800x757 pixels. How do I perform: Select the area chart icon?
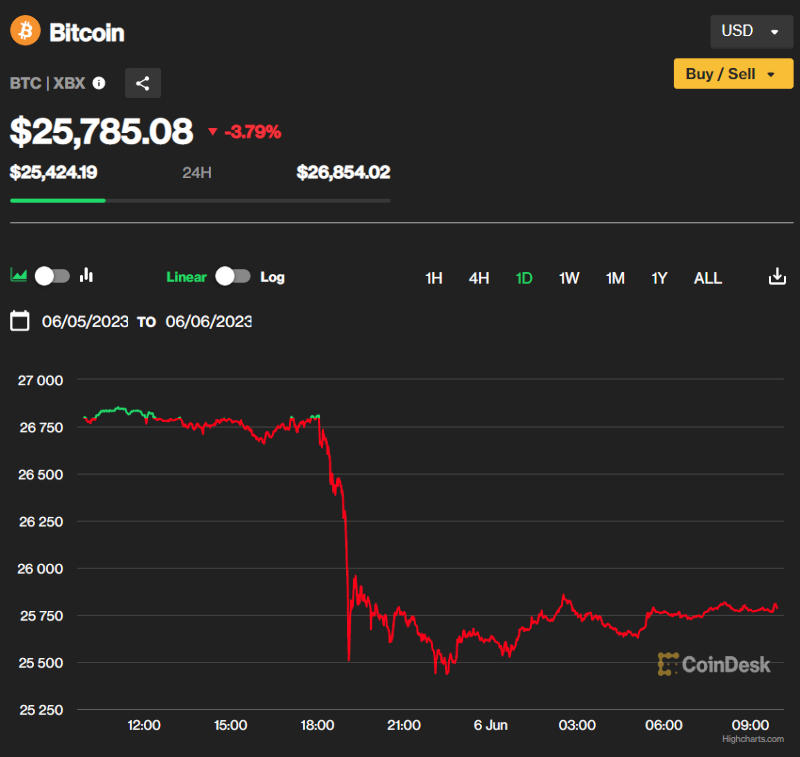point(18,275)
